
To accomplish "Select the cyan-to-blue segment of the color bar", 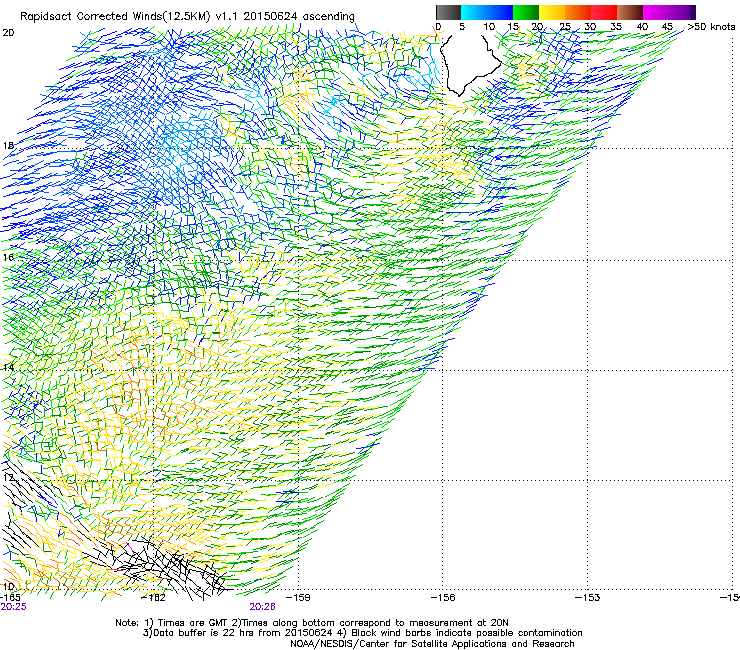I will pos(487,12).
